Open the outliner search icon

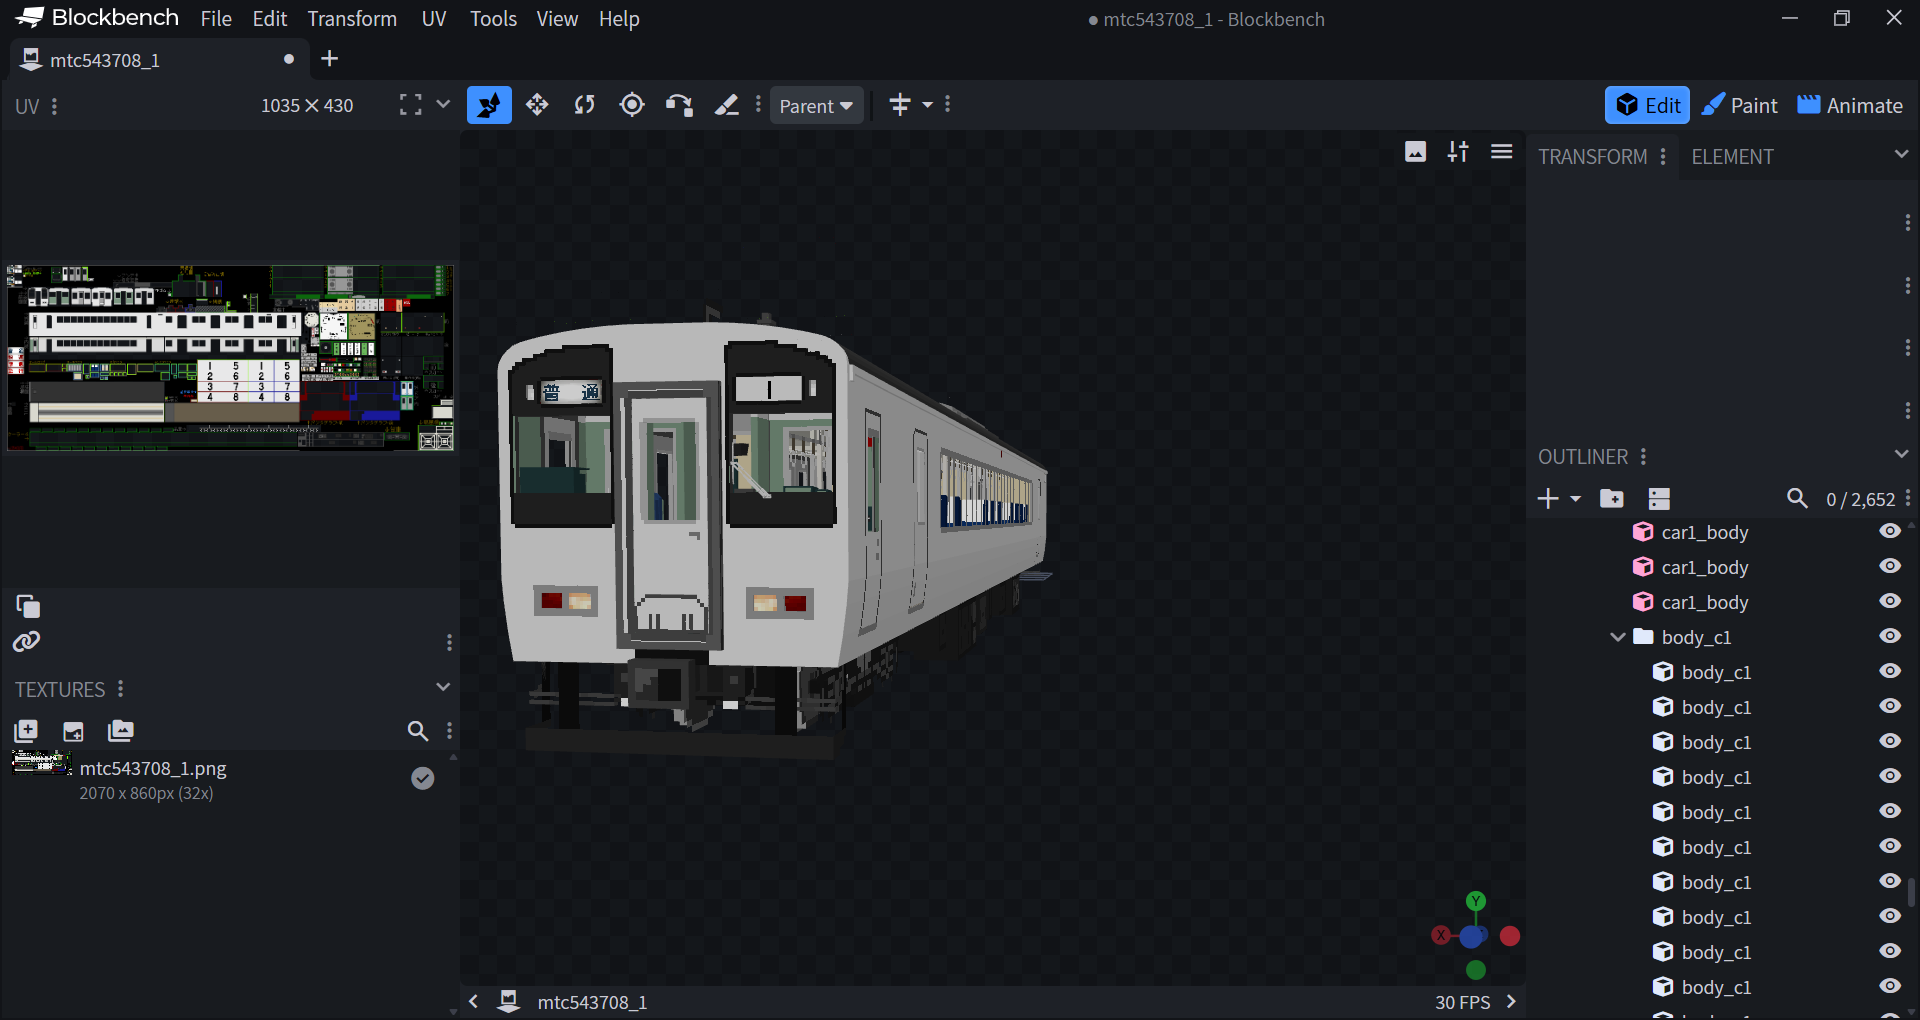1796,498
